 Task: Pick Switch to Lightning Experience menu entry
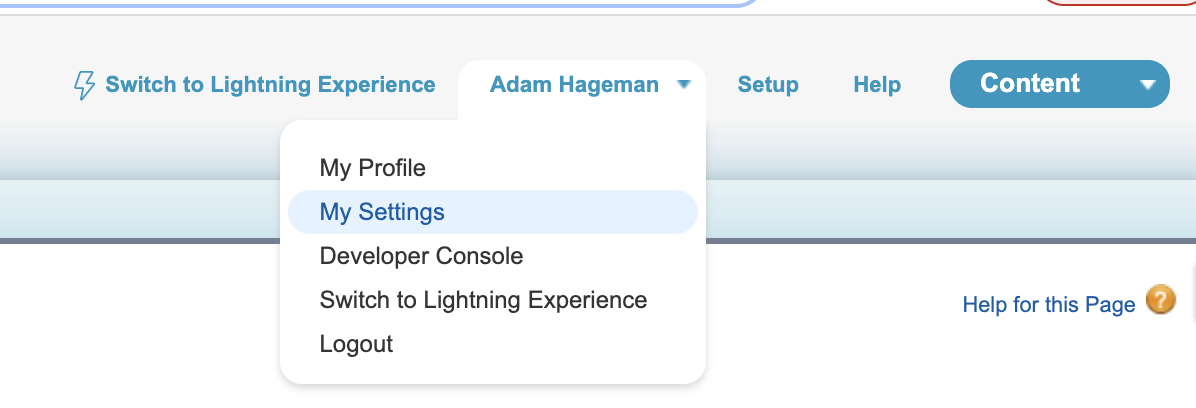pyautogui.click(x=483, y=300)
